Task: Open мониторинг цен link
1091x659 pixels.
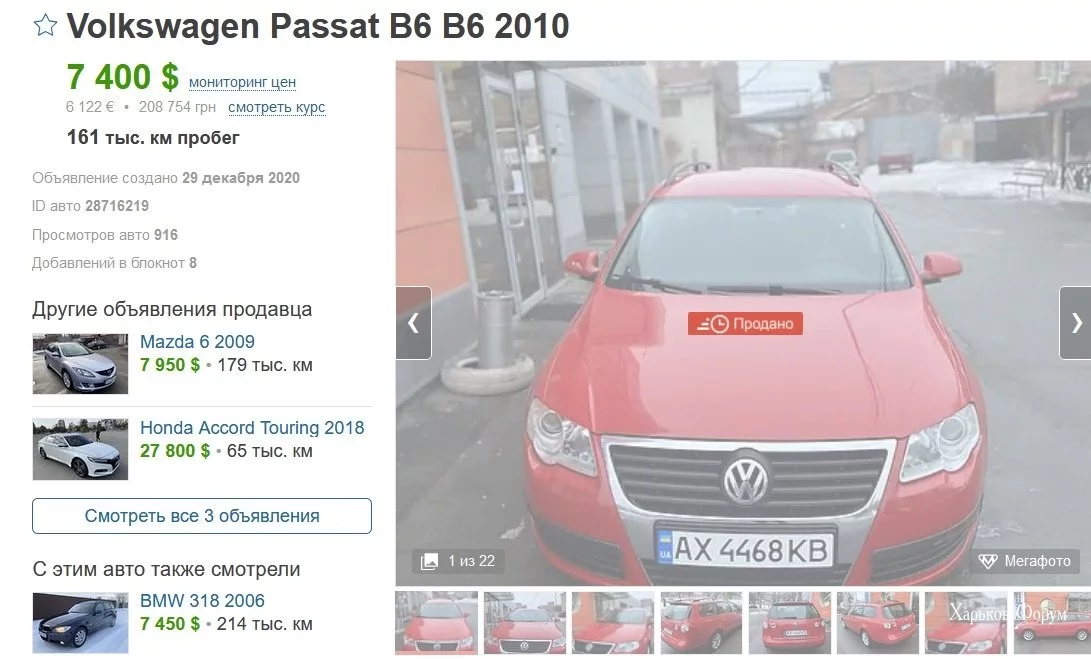Action: 242,82
